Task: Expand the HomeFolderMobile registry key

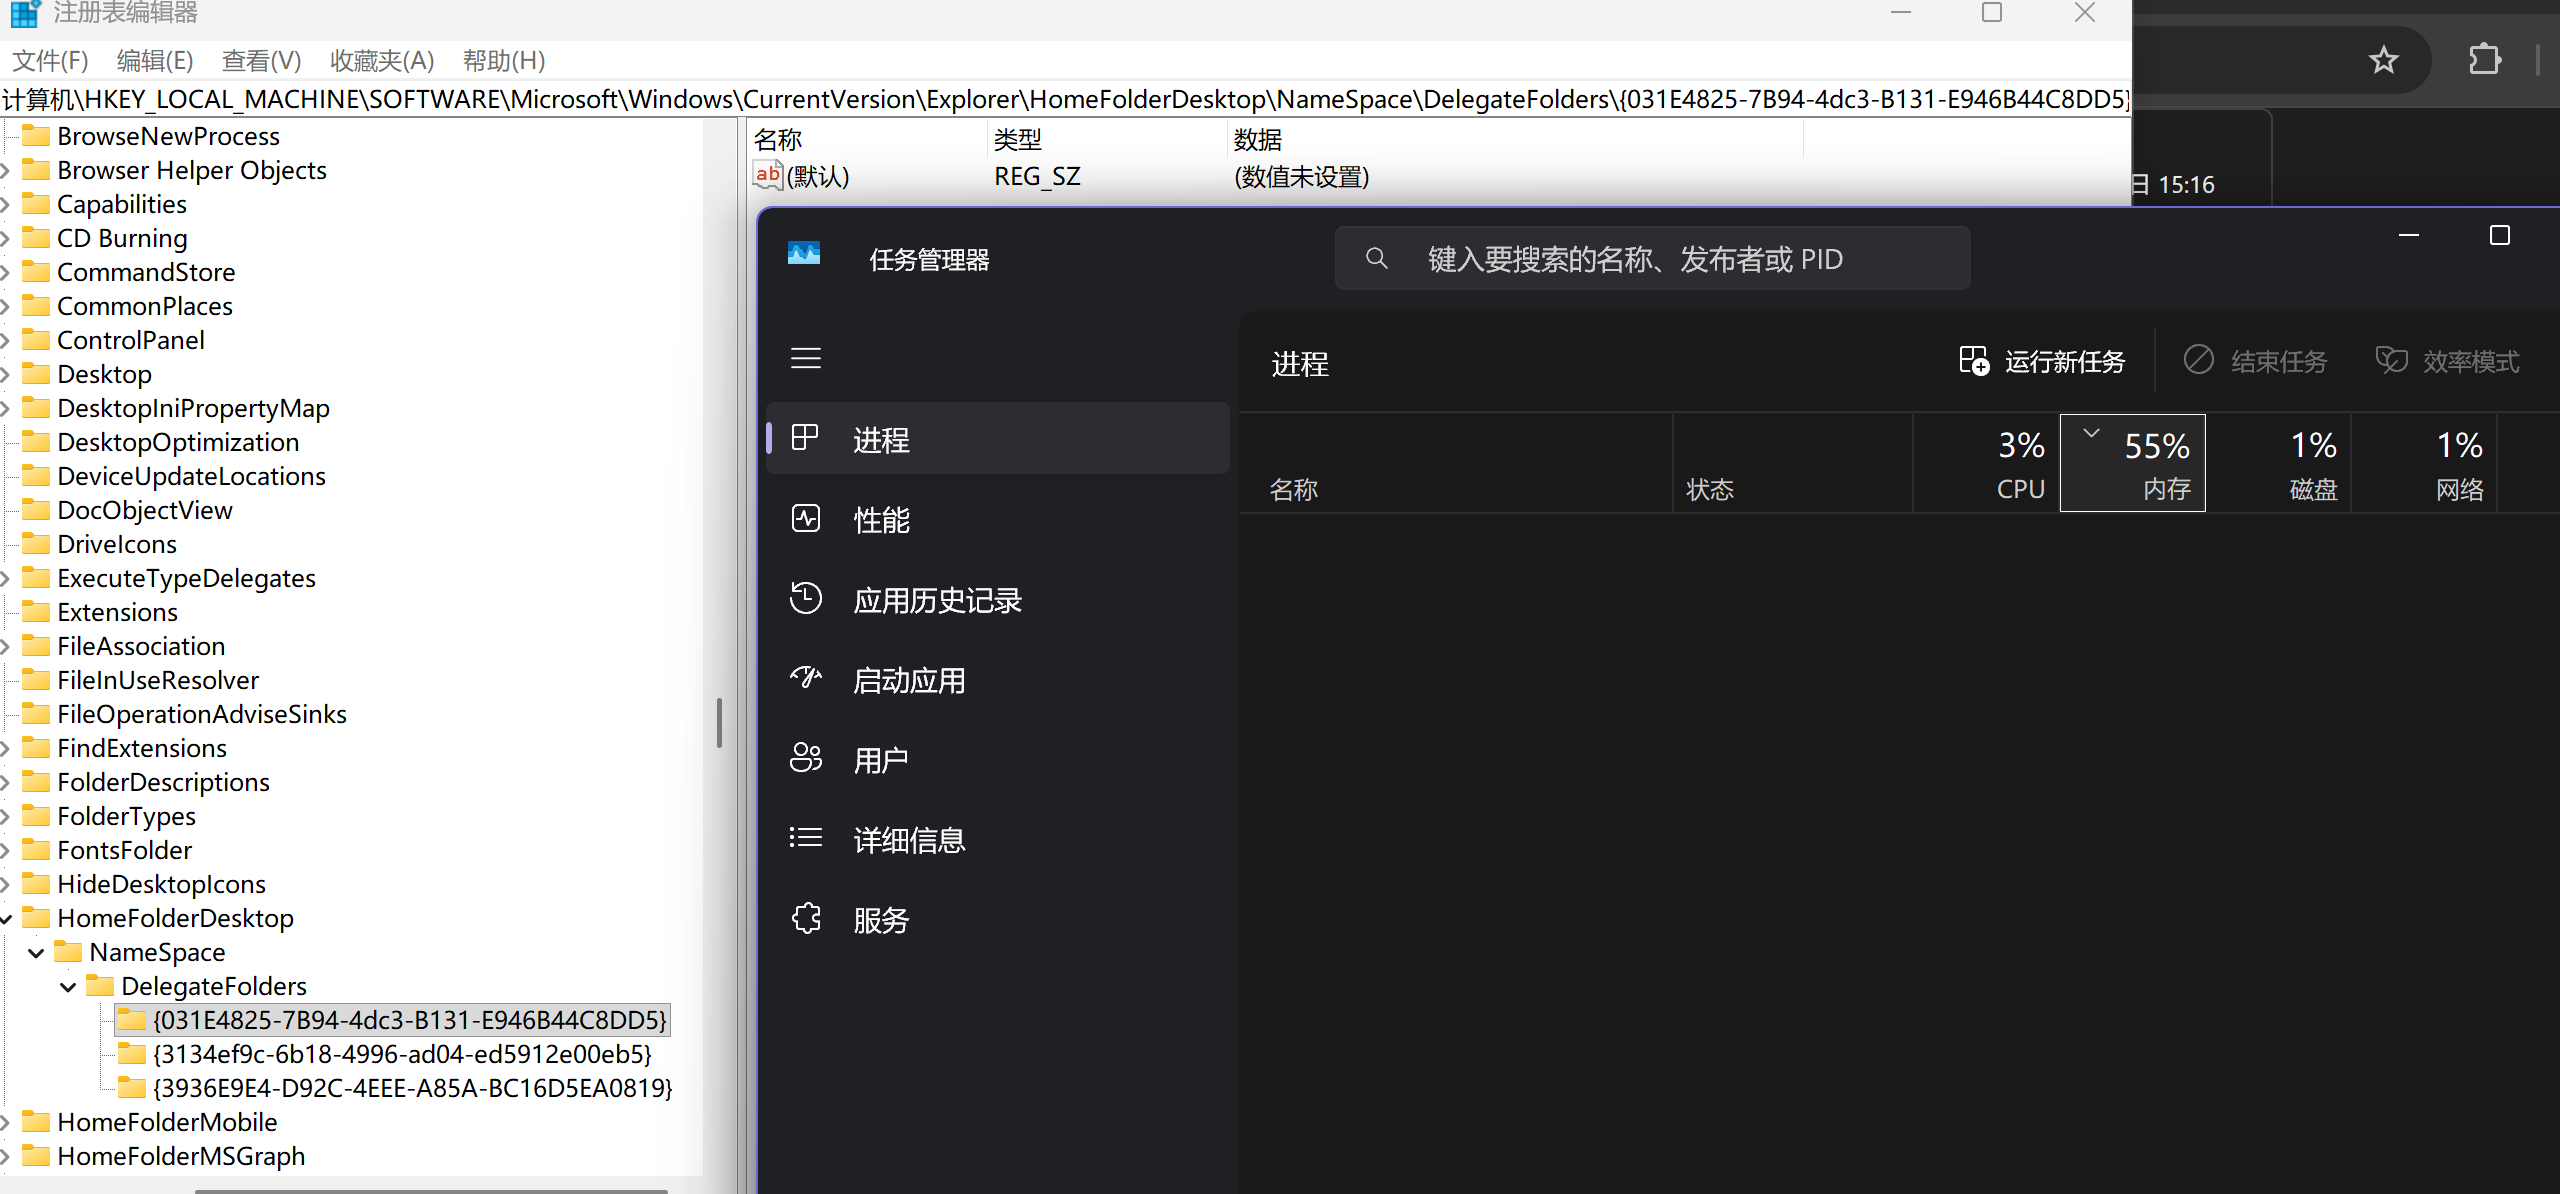Action: 7,1121
